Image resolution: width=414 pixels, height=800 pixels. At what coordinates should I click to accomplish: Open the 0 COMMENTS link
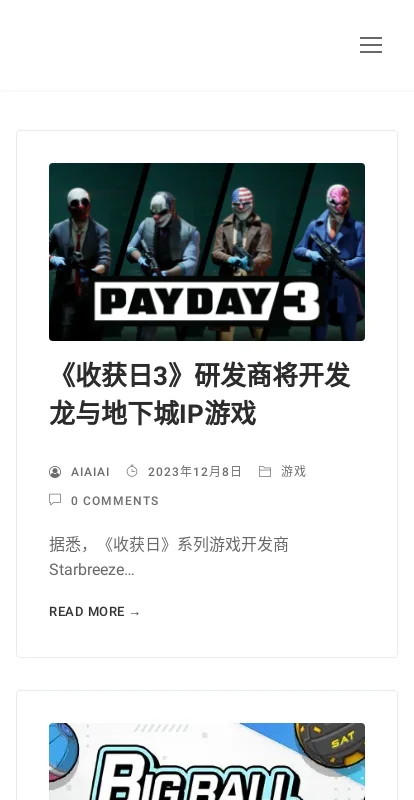115,501
